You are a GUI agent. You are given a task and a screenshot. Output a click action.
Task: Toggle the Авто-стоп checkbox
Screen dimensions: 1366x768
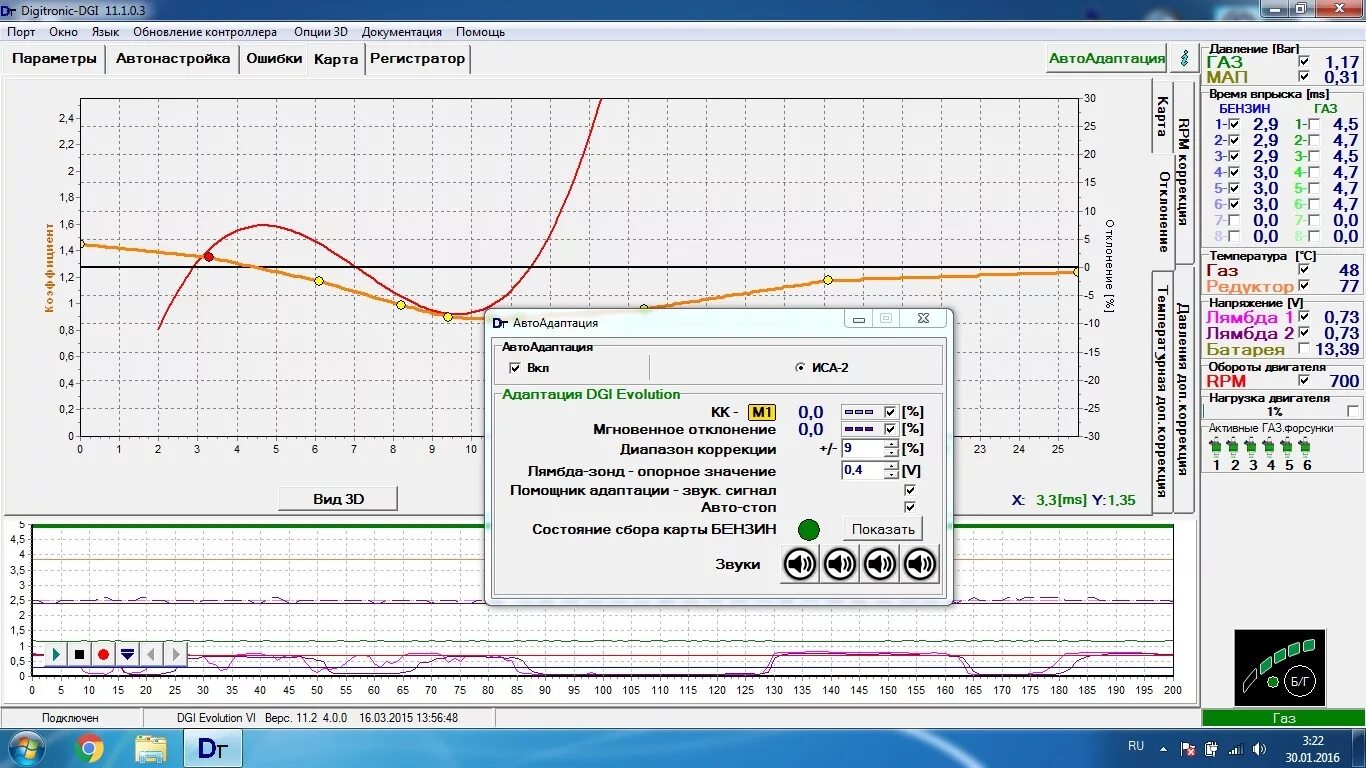[910, 507]
